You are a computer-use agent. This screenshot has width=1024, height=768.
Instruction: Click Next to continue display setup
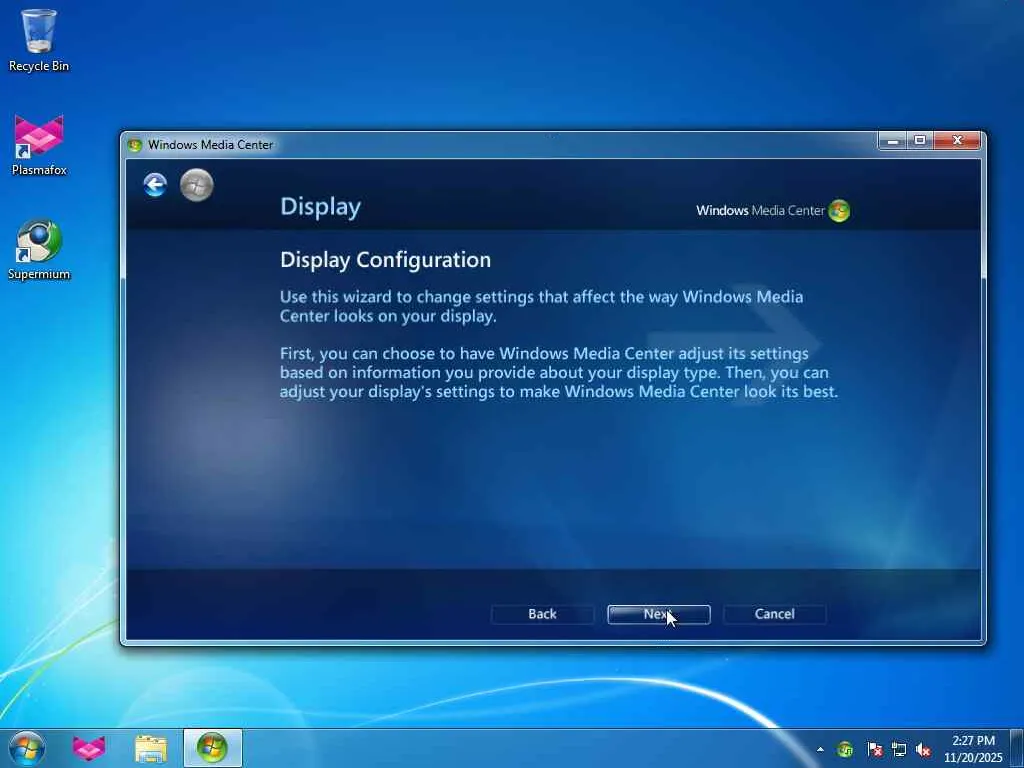(x=658, y=614)
